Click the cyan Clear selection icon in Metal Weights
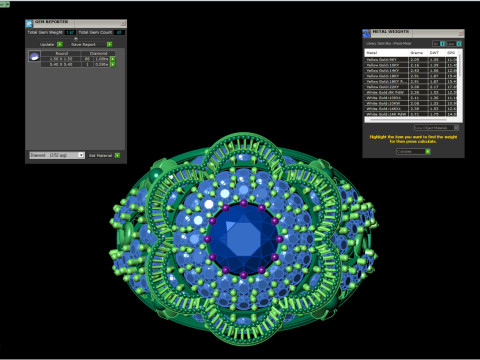Image resolution: width=480 pixels, height=360 pixels. pyautogui.click(x=459, y=44)
